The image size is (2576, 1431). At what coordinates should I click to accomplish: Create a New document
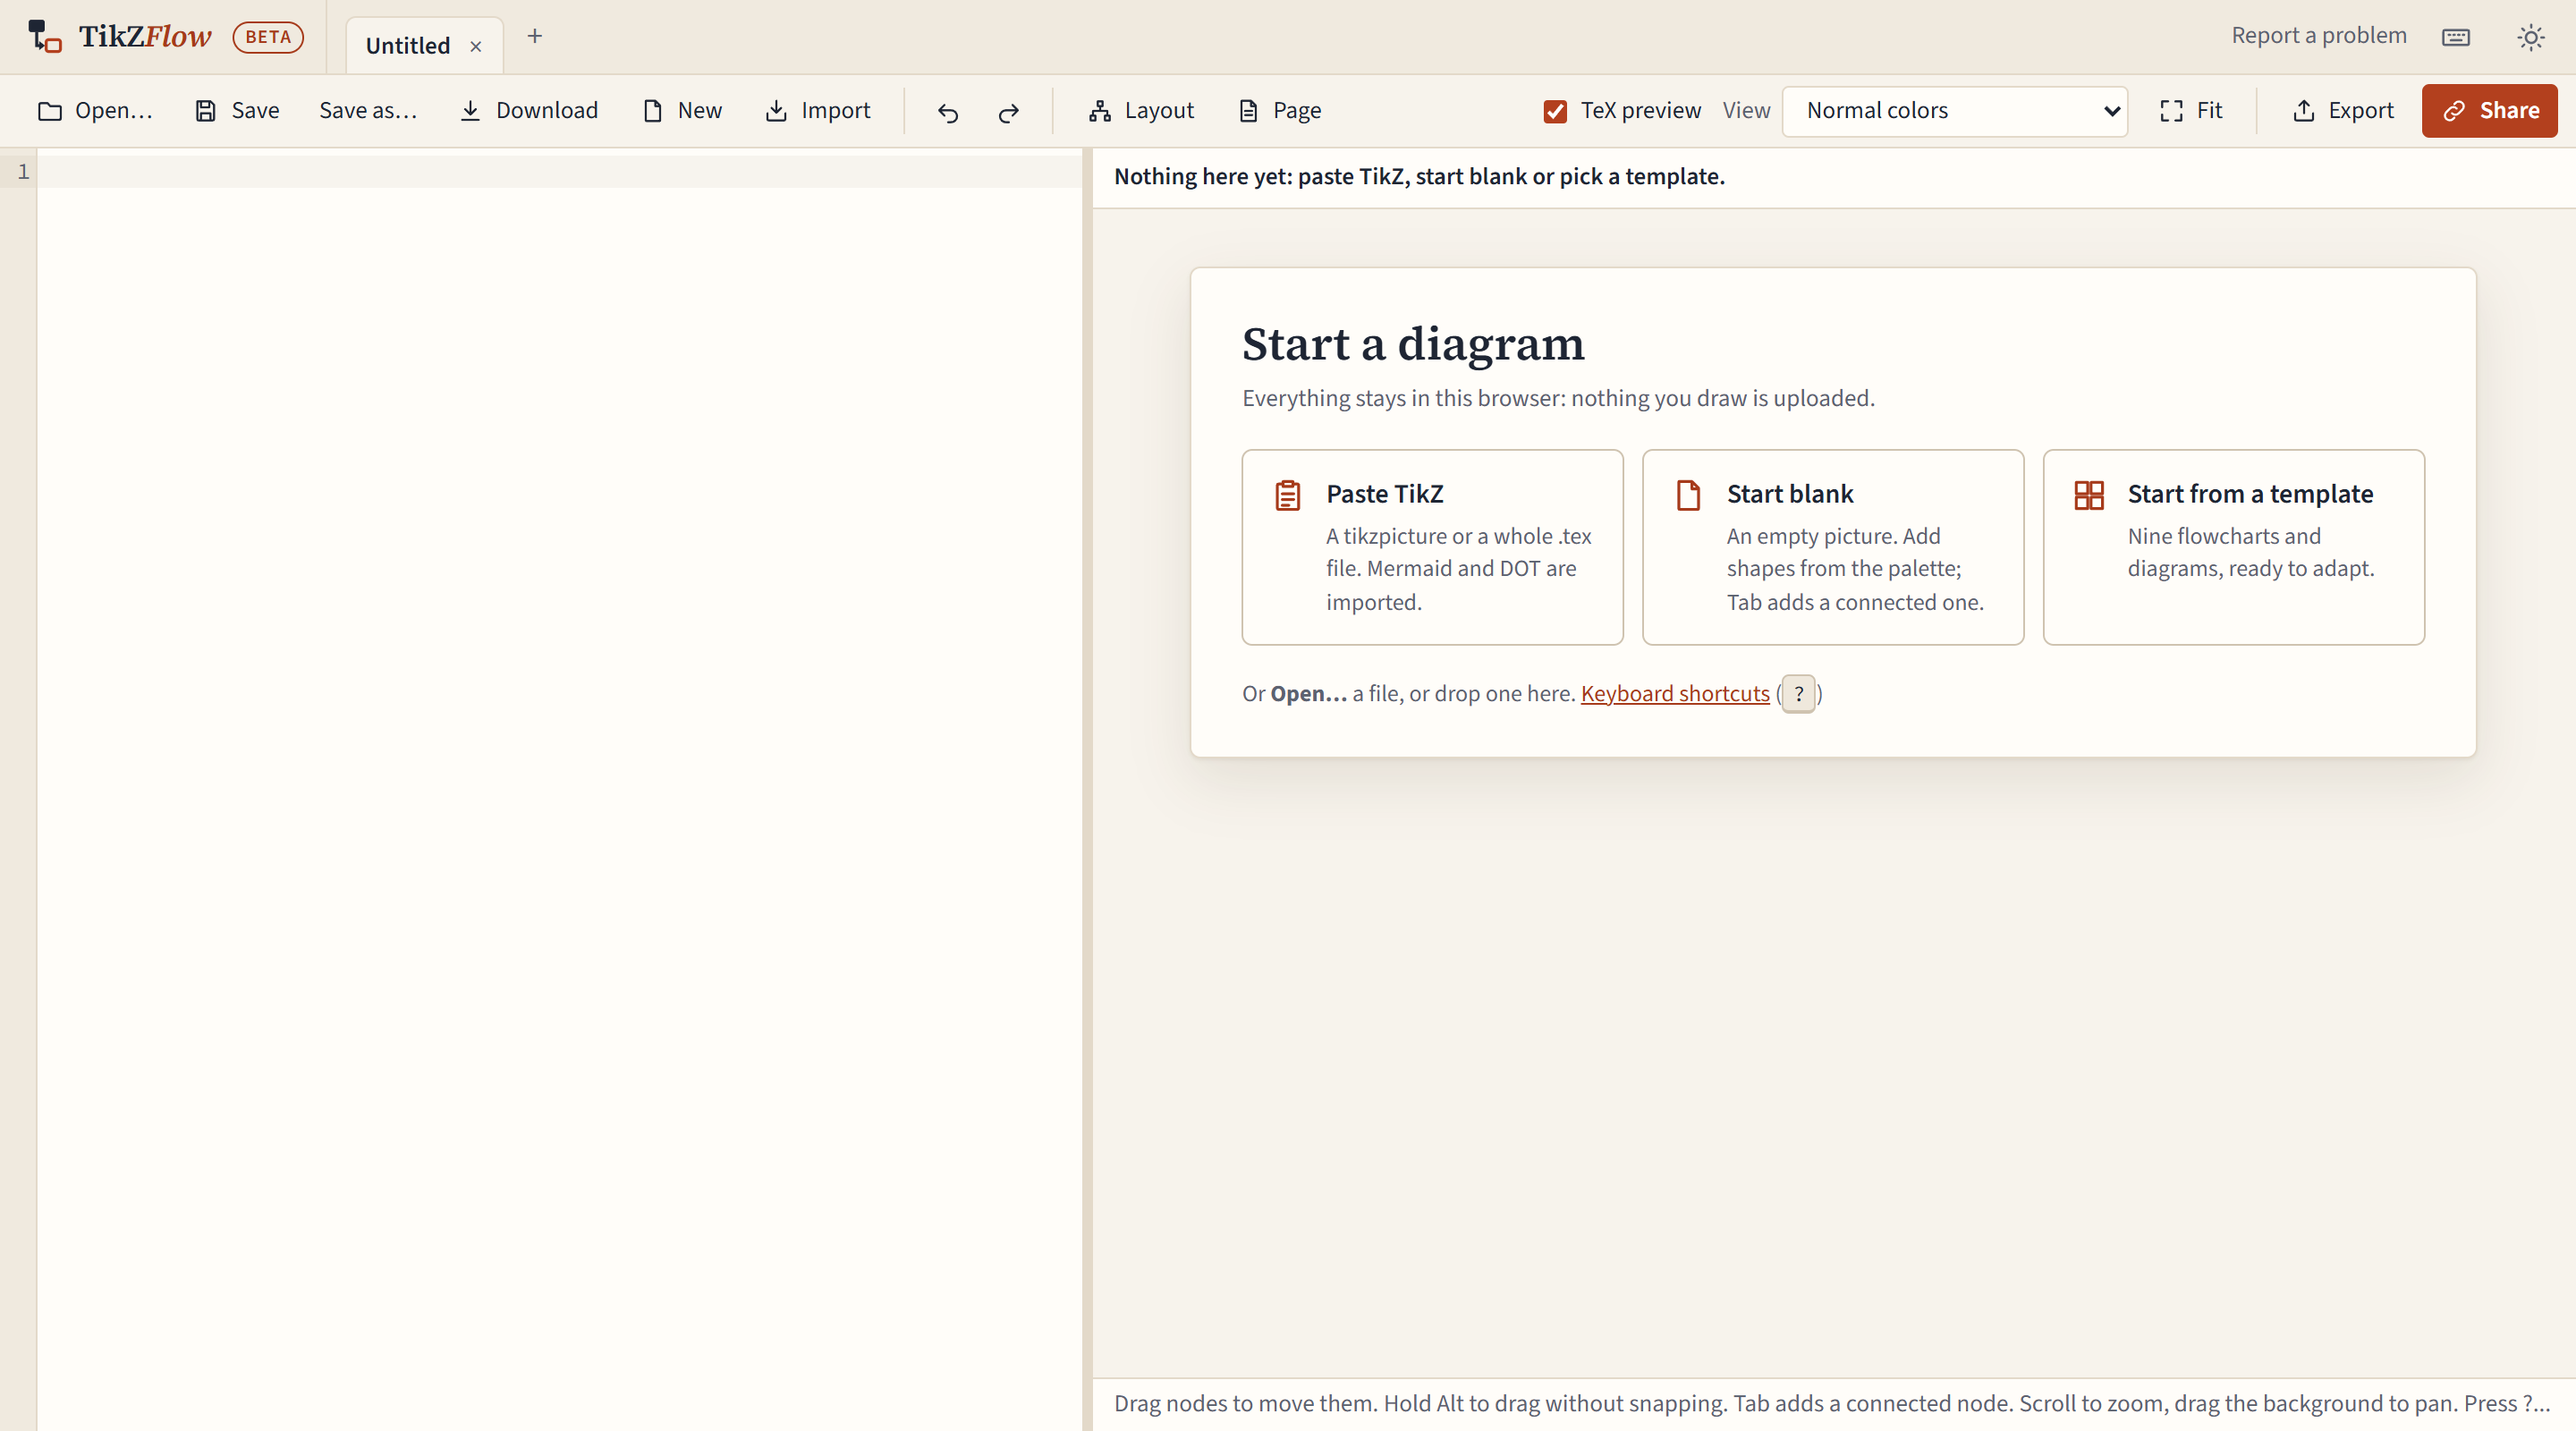pos(682,111)
